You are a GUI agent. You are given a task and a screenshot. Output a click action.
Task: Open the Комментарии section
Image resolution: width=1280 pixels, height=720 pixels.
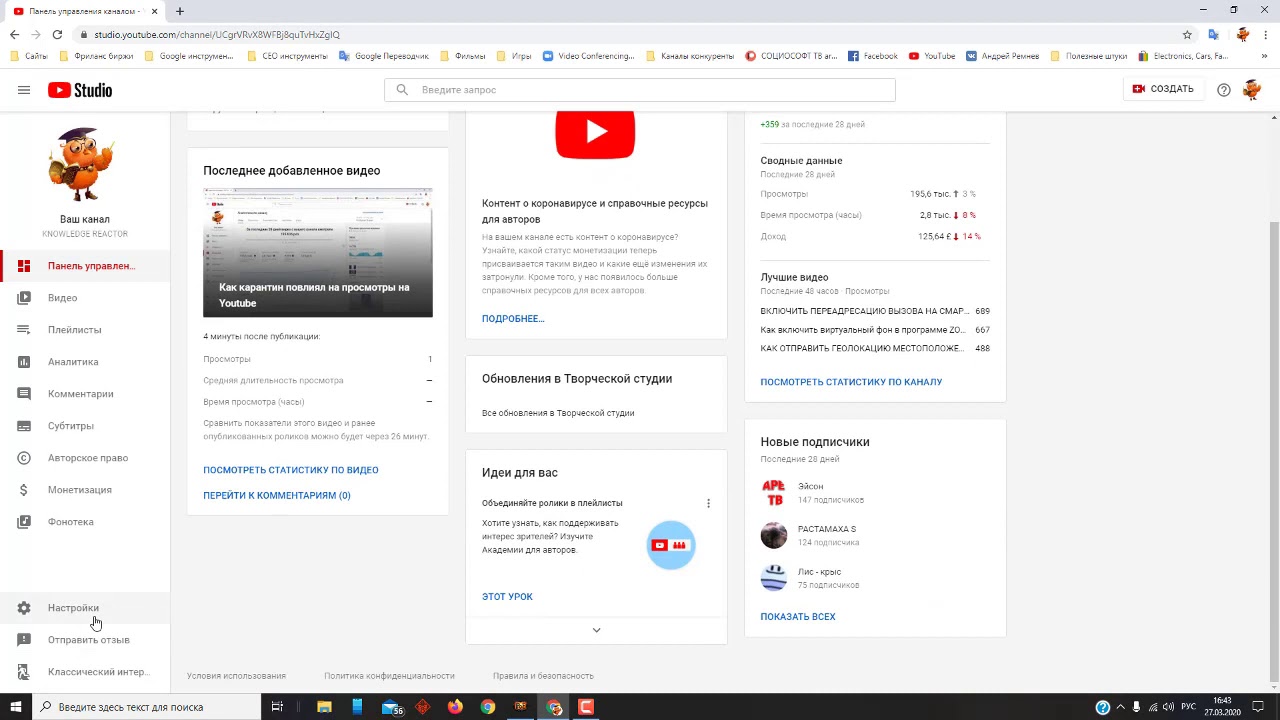pyautogui.click(x=85, y=394)
